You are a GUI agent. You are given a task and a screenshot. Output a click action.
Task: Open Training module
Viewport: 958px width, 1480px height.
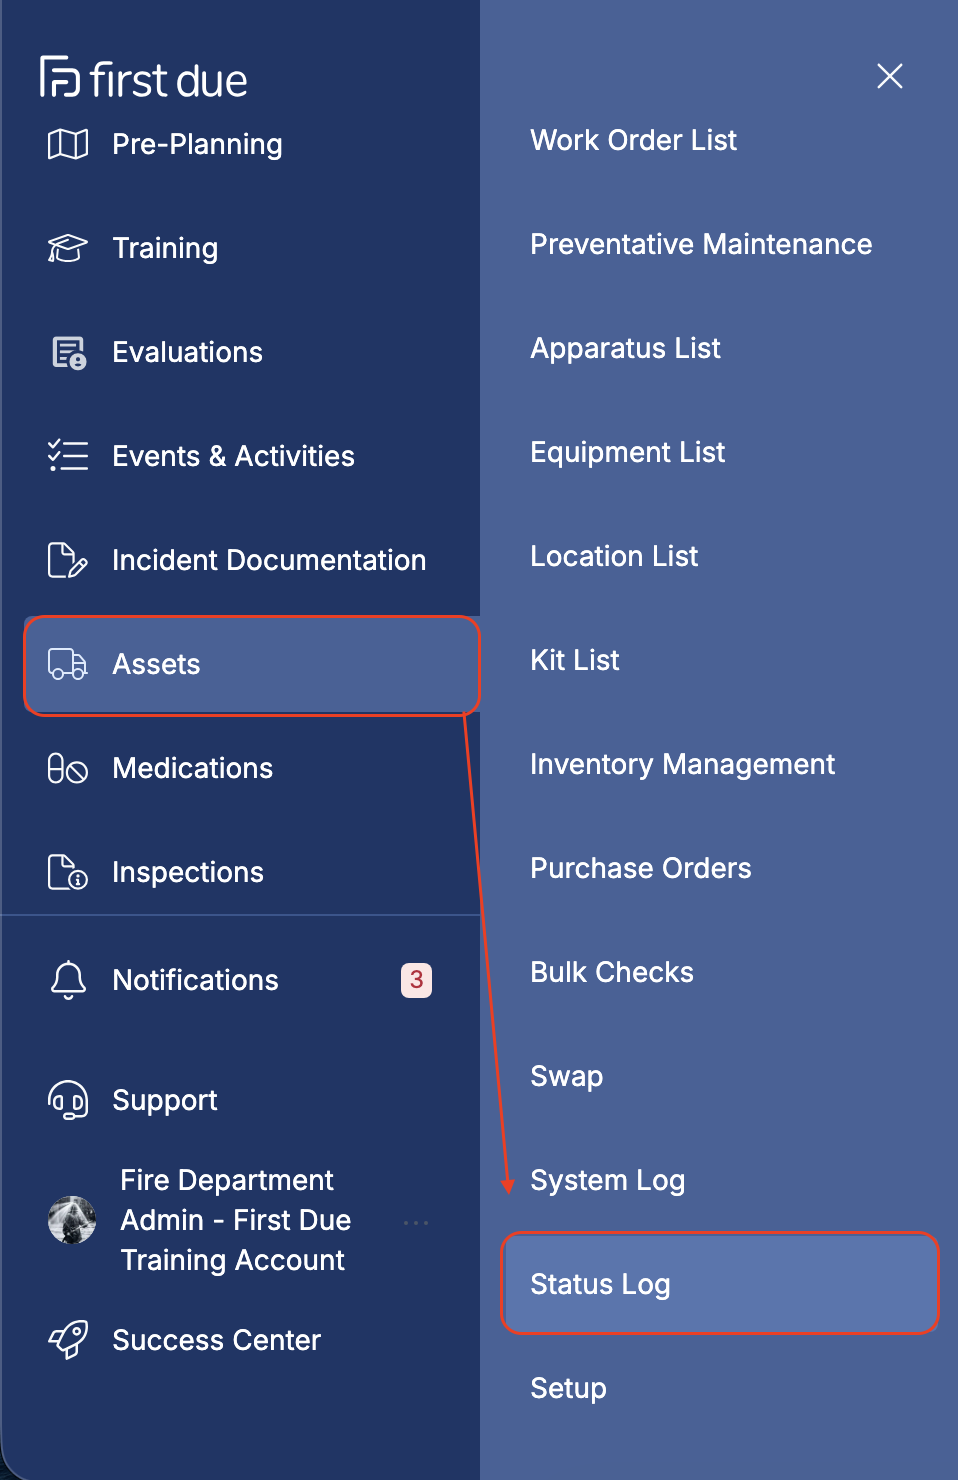coord(165,248)
